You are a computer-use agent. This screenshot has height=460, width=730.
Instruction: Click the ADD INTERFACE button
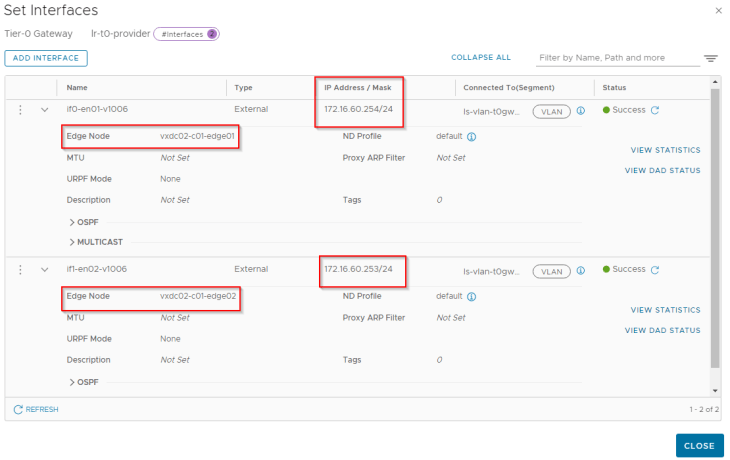coord(46,58)
